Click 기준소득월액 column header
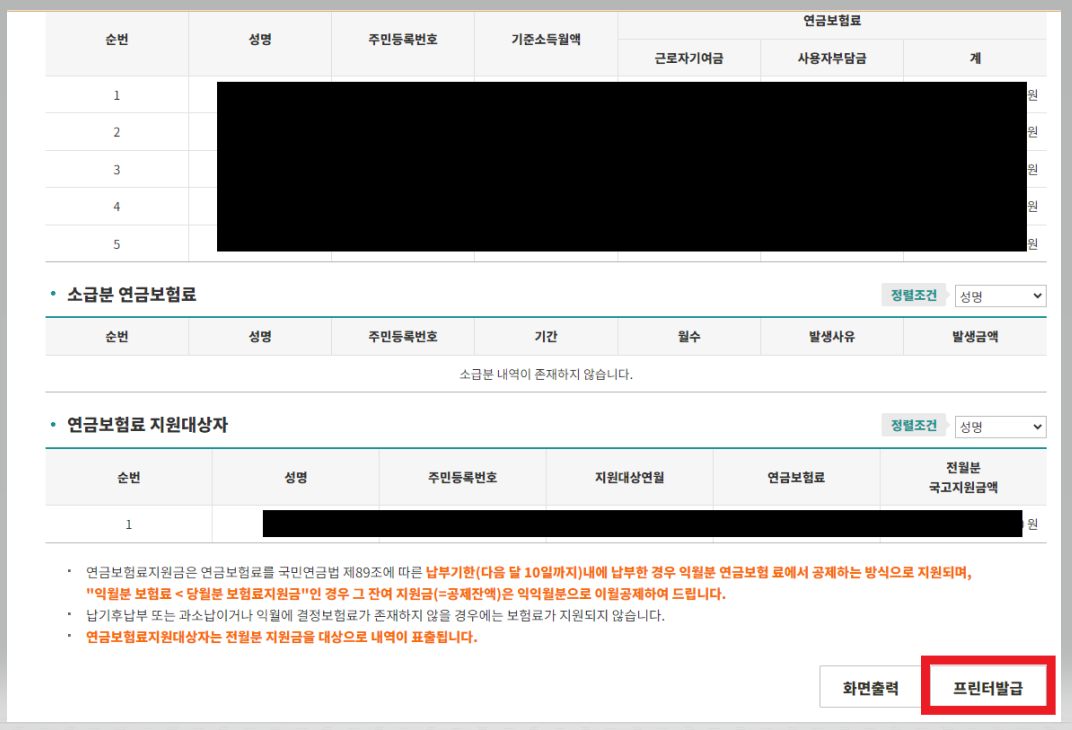The height and width of the screenshot is (730, 1072). click(x=546, y=40)
